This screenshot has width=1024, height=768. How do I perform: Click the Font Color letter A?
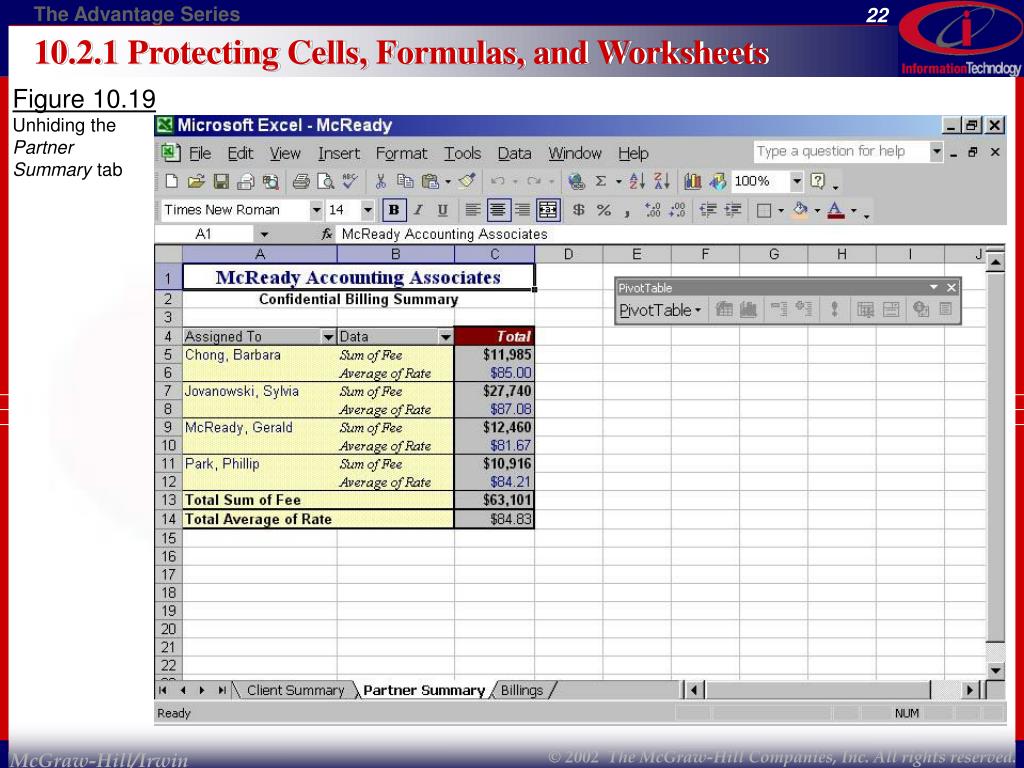pyautogui.click(x=836, y=210)
